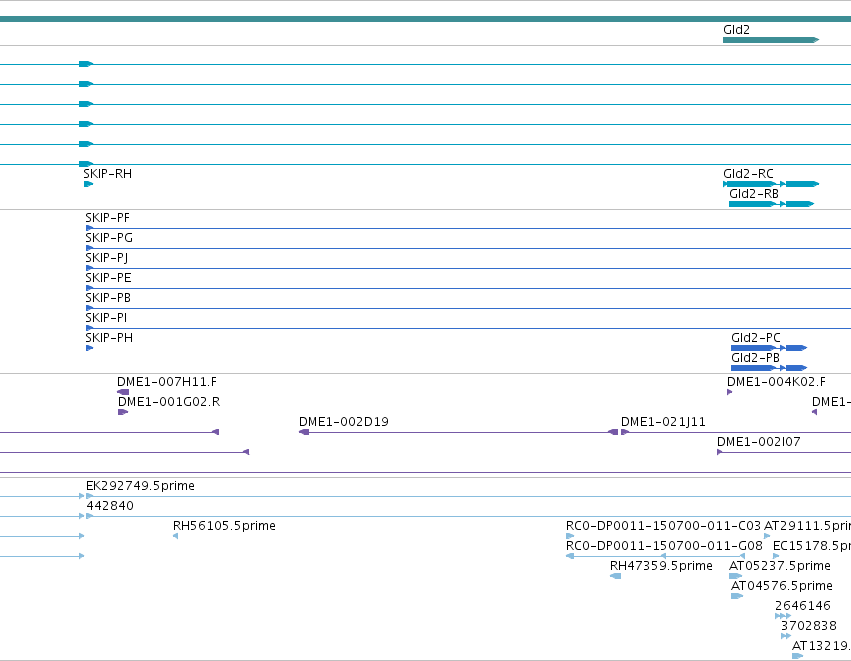Select the Gld2-PB protein glyph
The height and width of the screenshot is (661, 851).
pyautogui.click(x=769, y=368)
